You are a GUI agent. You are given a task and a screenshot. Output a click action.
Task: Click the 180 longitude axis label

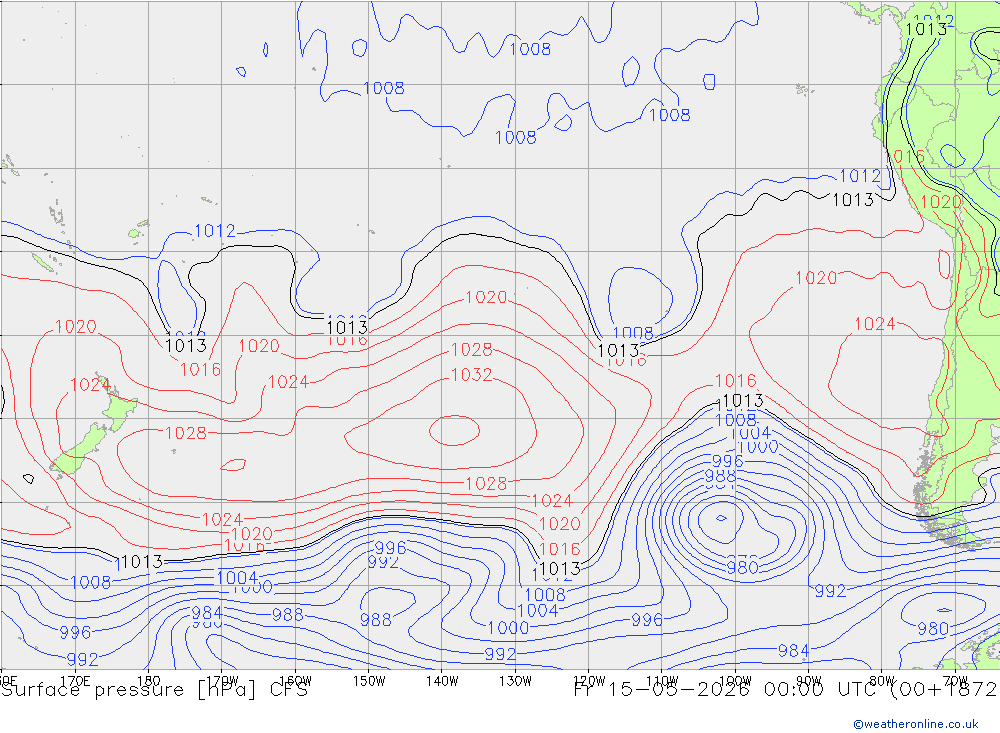149,681
